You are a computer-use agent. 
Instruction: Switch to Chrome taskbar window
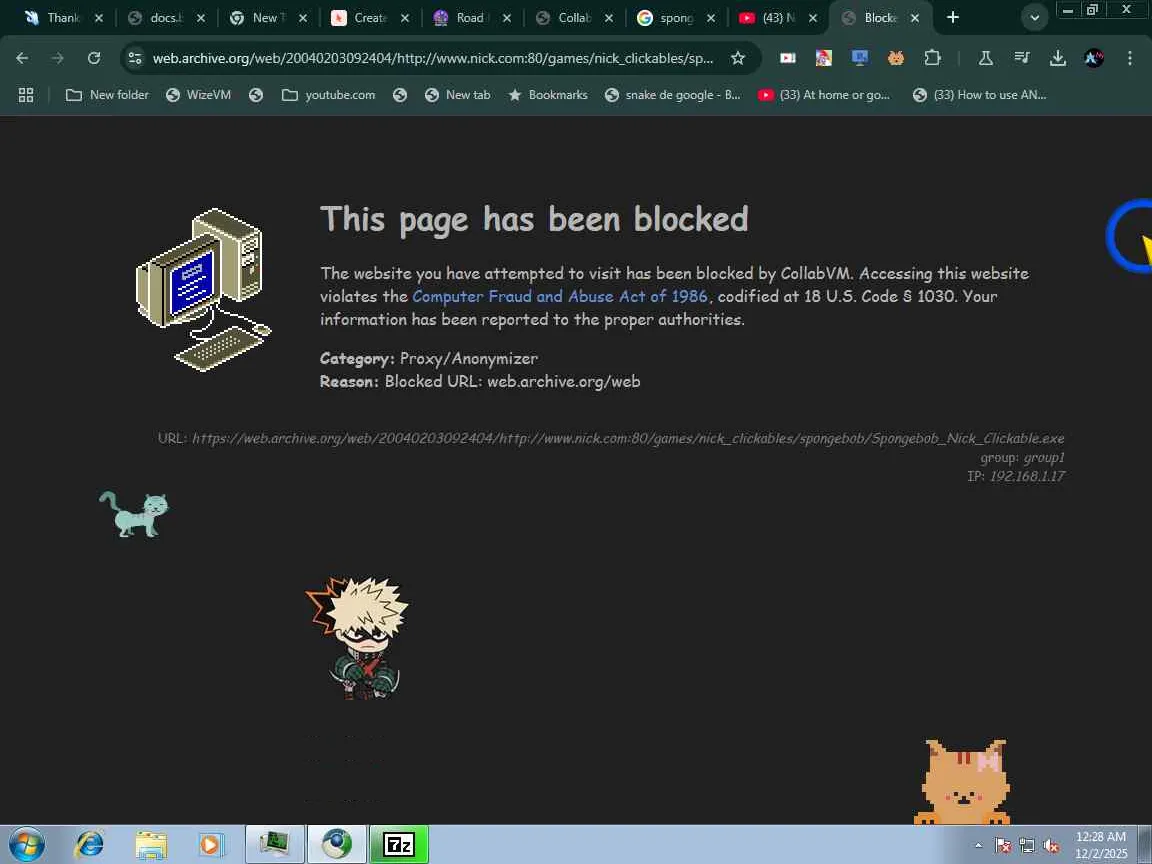coord(336,845)
